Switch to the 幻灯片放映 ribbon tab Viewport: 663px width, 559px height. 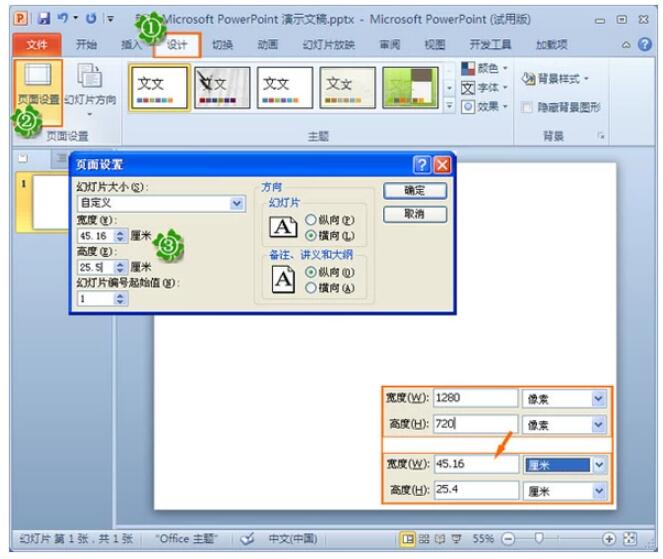tap(329, 44)
